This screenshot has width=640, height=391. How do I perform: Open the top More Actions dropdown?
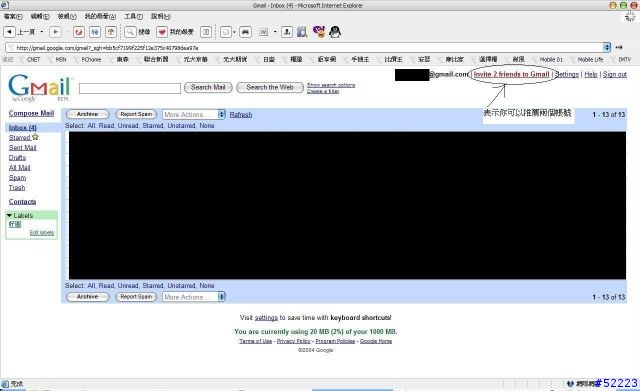pos(194,114)
